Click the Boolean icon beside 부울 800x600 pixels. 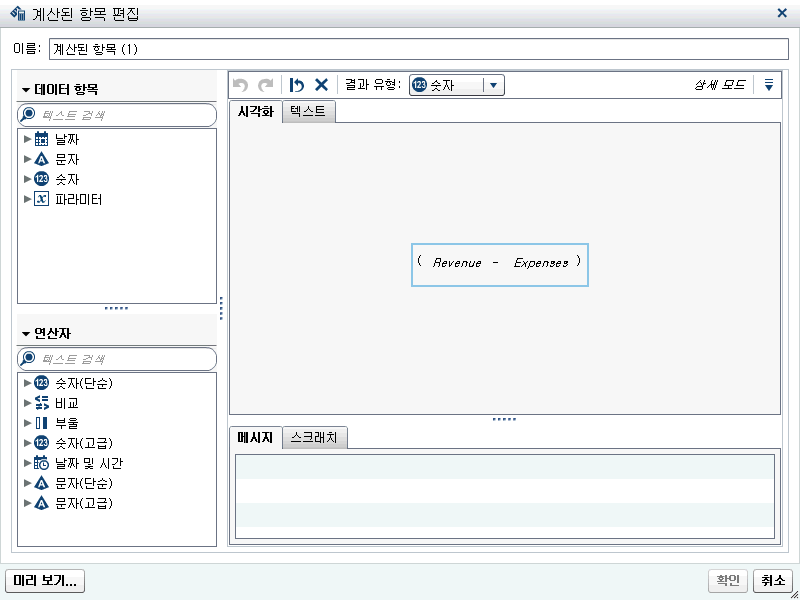[39, 422]
